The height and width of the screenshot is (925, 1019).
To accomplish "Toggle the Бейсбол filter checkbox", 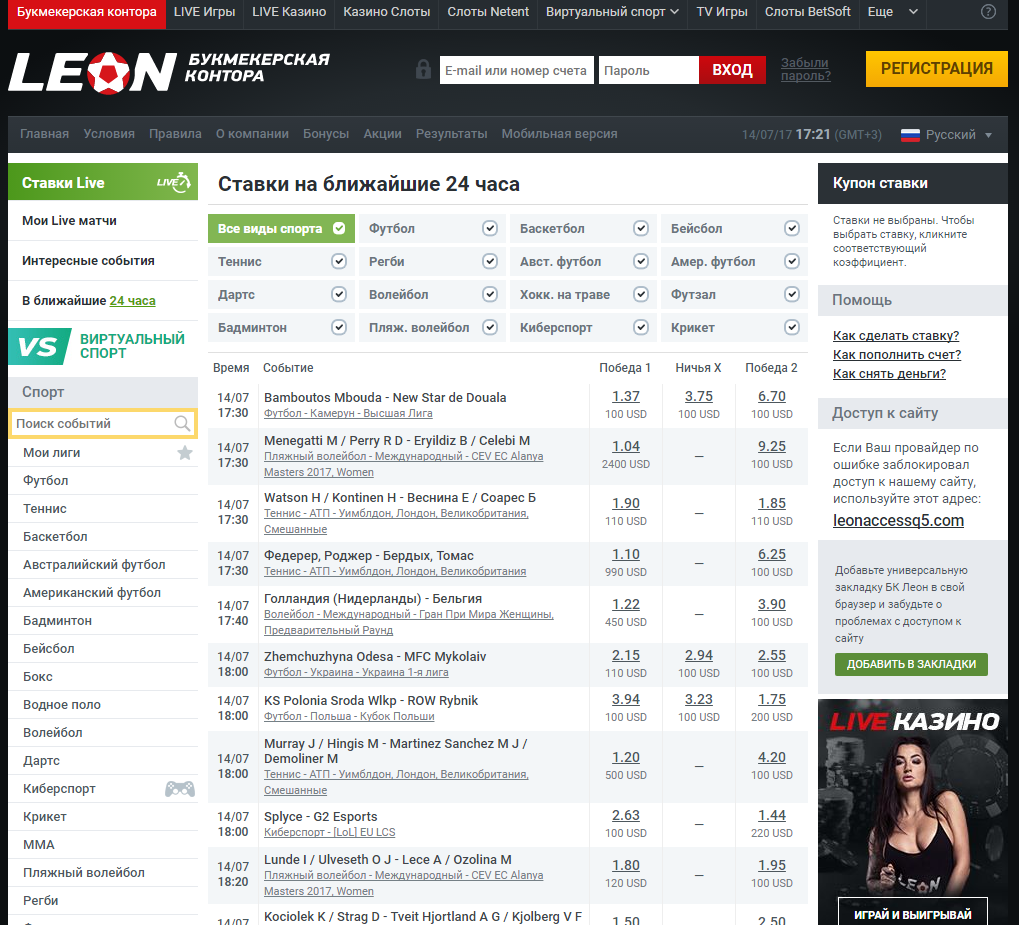I will 792,228.
